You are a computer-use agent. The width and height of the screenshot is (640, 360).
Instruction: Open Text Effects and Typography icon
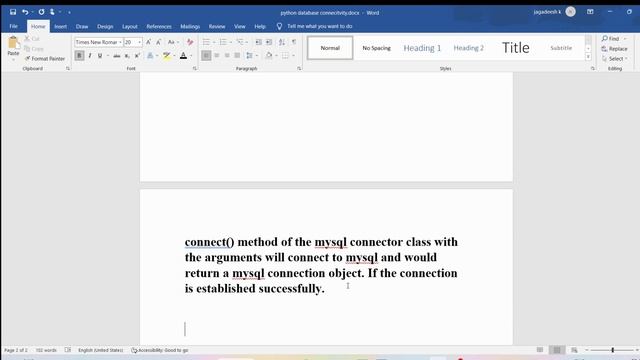[150, 56]
